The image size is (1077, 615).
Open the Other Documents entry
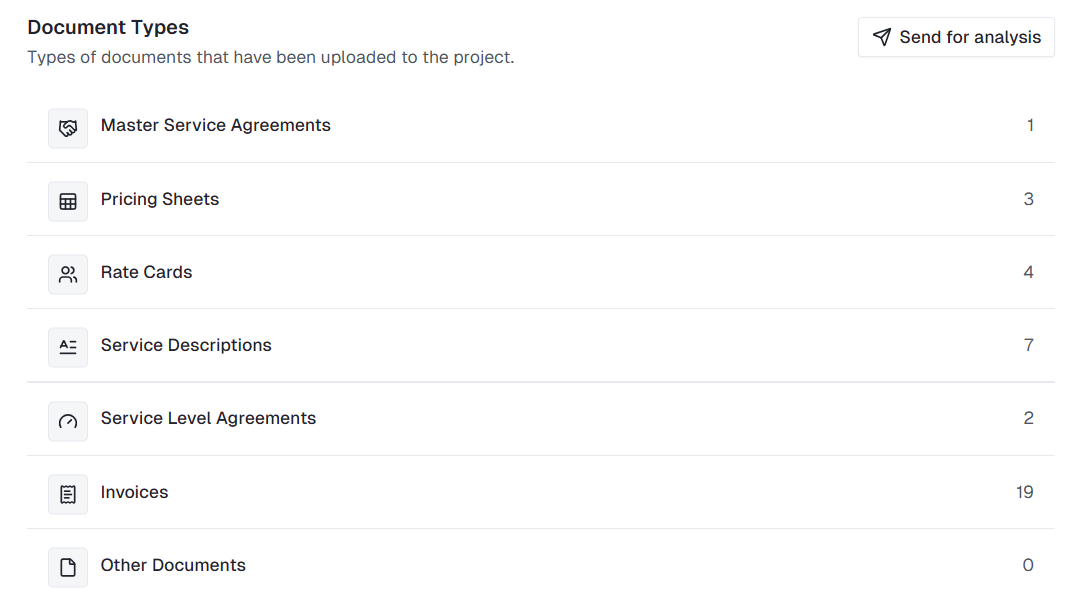coord(173,565)
